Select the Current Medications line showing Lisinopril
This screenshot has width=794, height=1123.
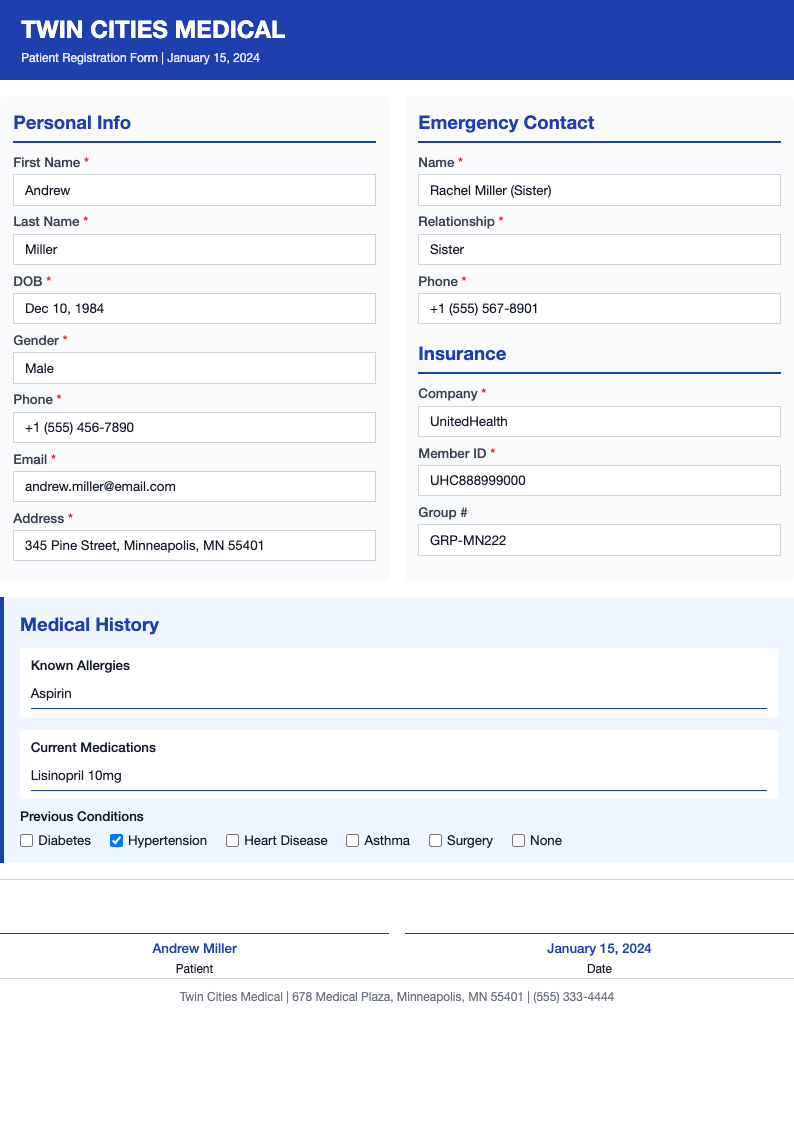pos(397,775)
